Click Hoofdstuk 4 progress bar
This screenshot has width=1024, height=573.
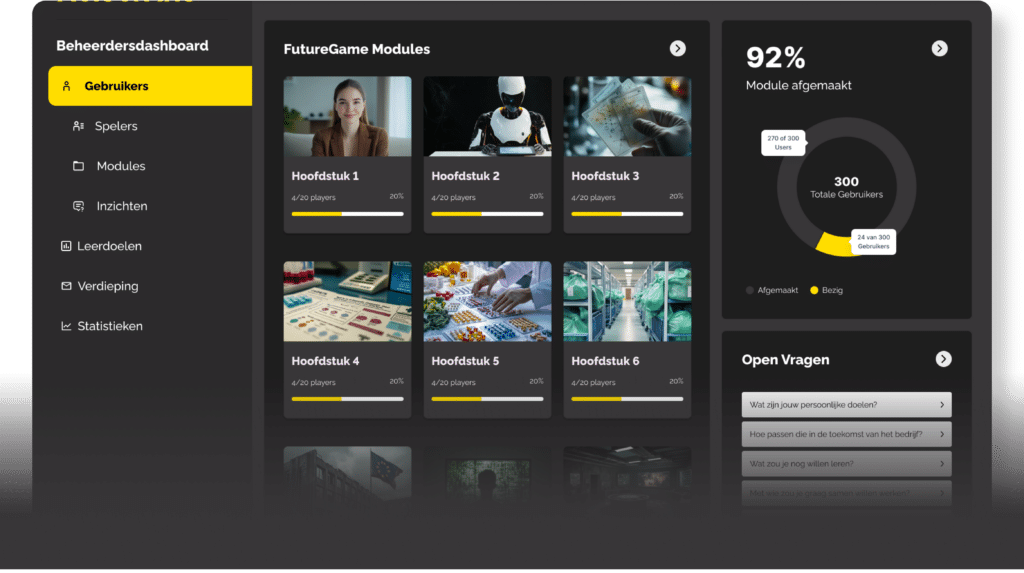[x=347, y=399]
